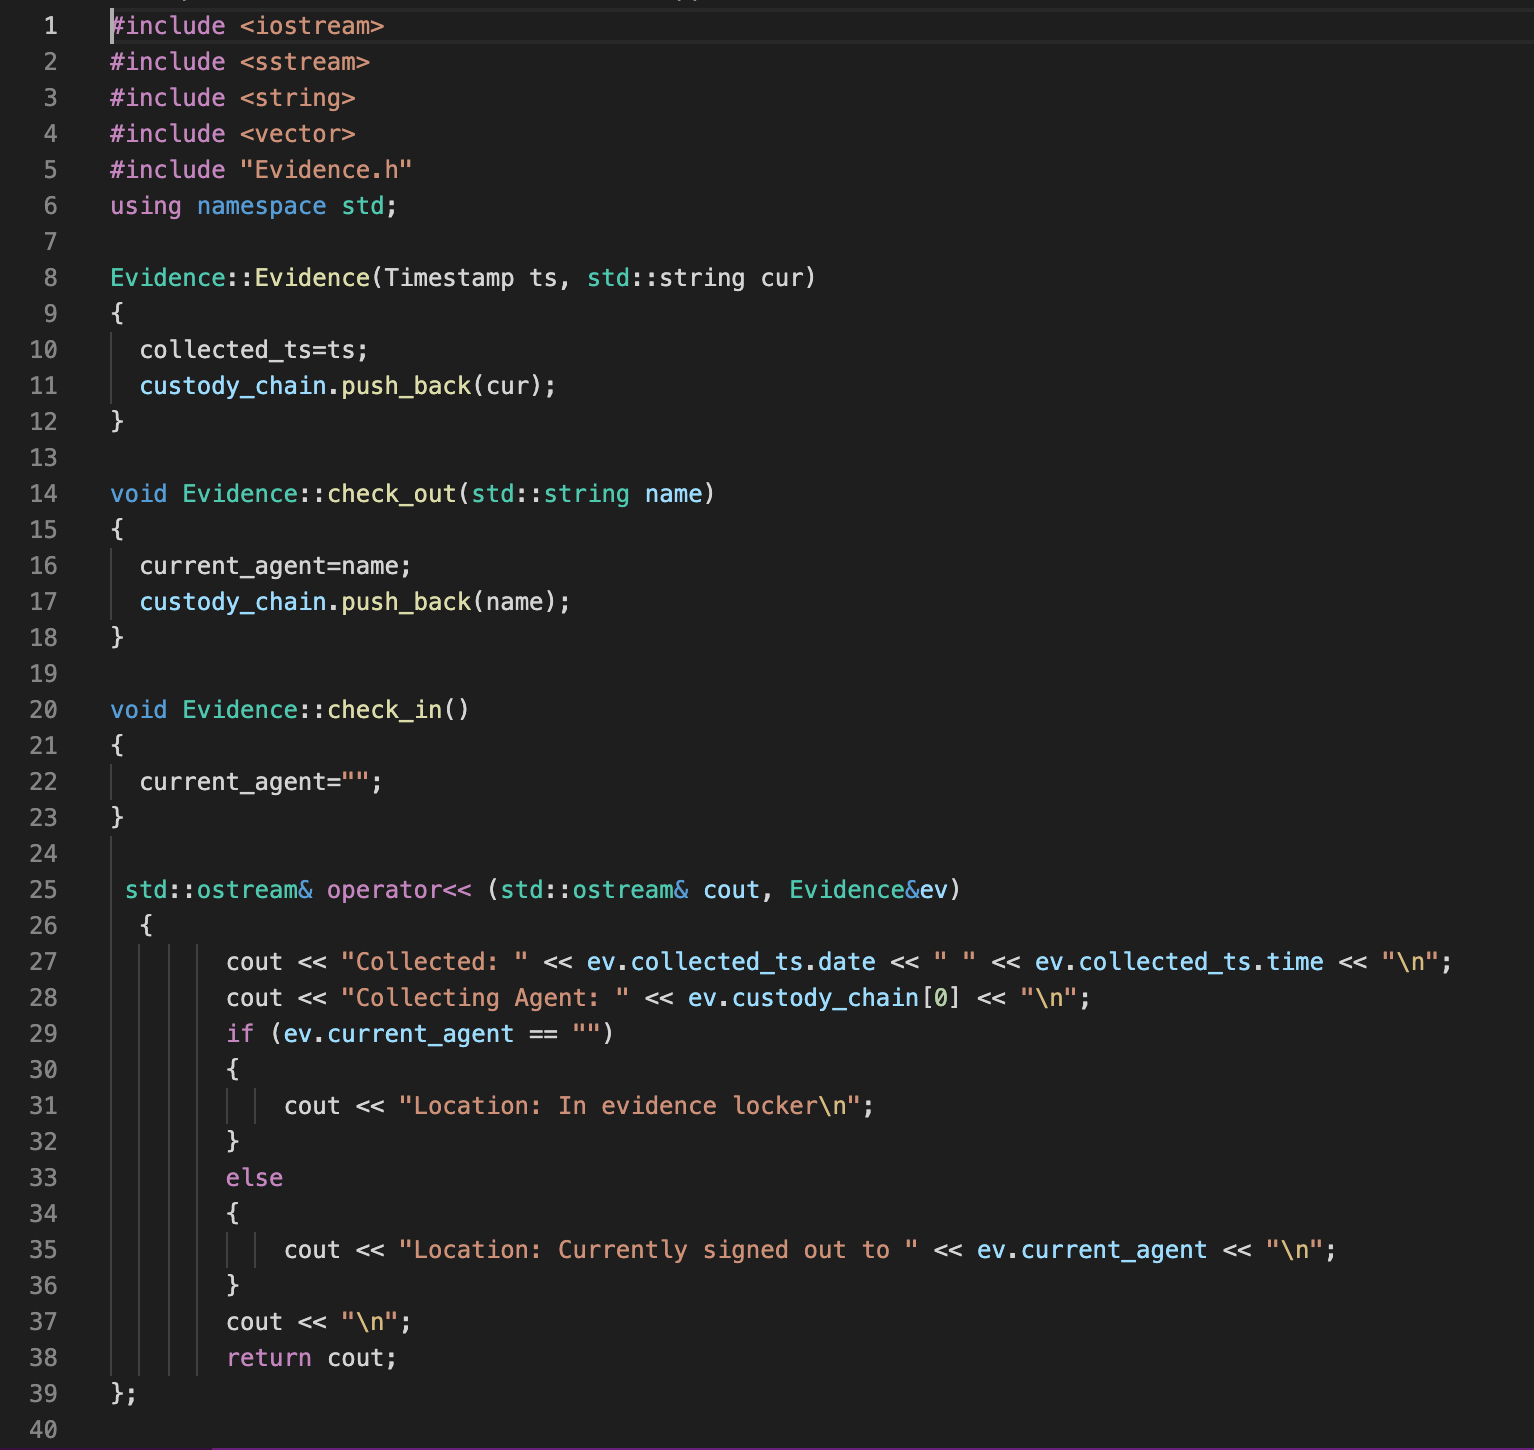Click the 'if' keyword
The height and width of the screenshot is (1450, 1534).
pos(240,1034)
